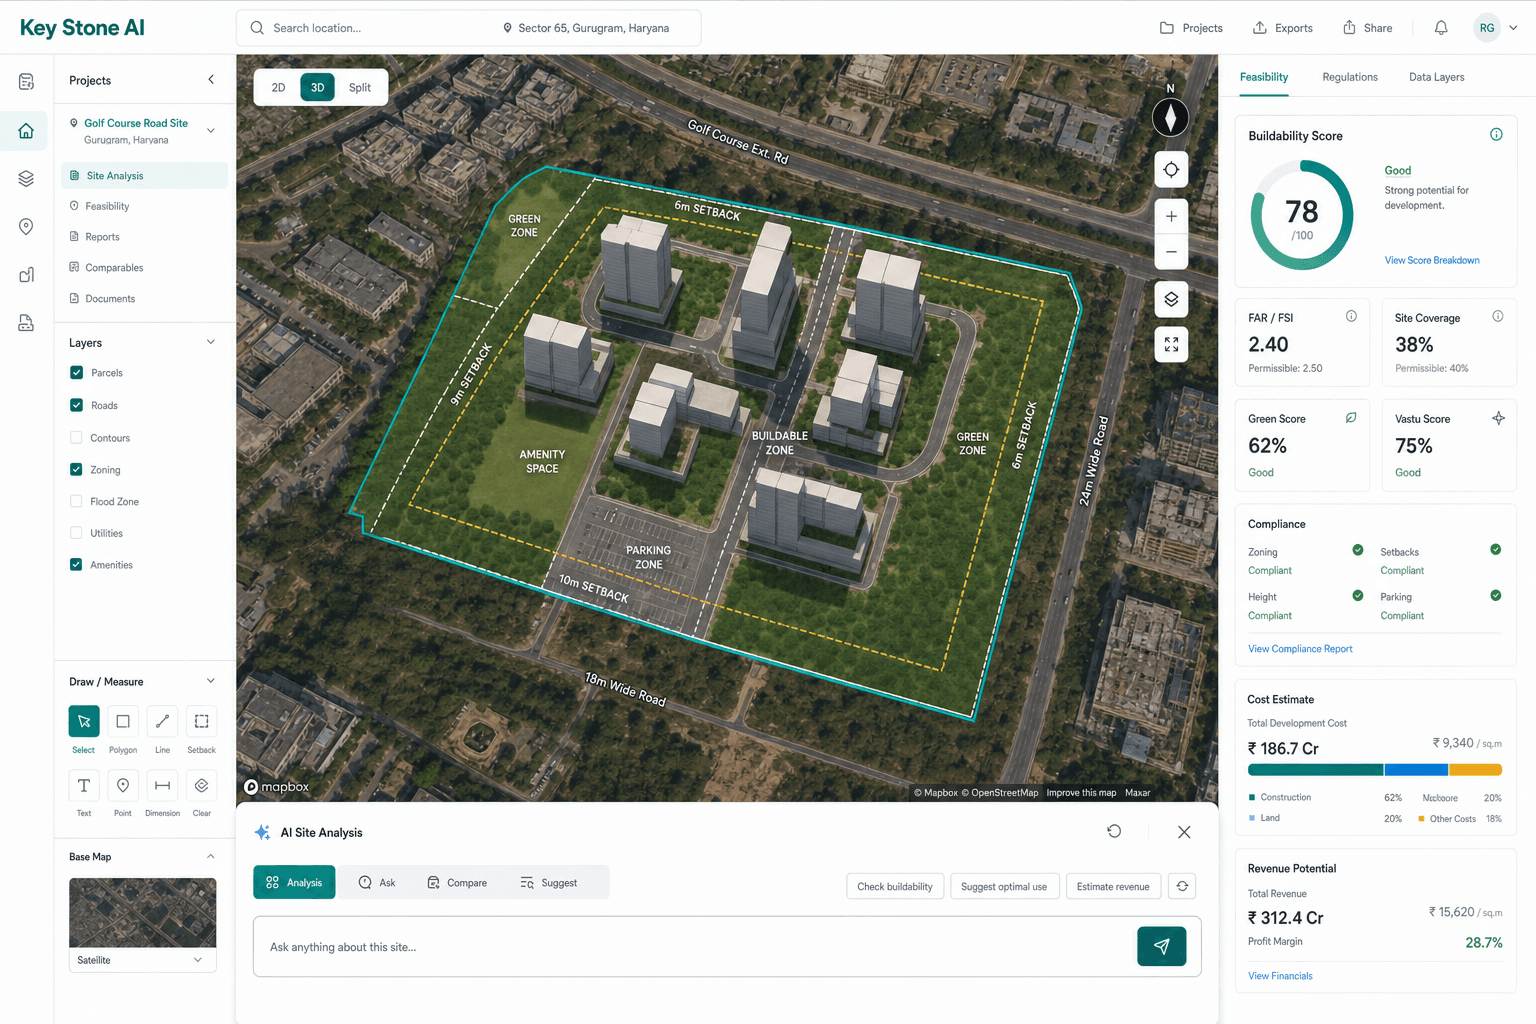The height and width of the screenshot is (1024, 1536).
Task: Open the Satellite base map dropdown
Action: pos(142,960)
